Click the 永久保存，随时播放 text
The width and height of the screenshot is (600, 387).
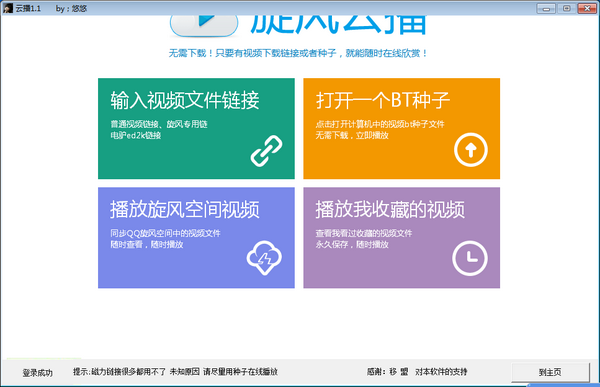point(352,245)
